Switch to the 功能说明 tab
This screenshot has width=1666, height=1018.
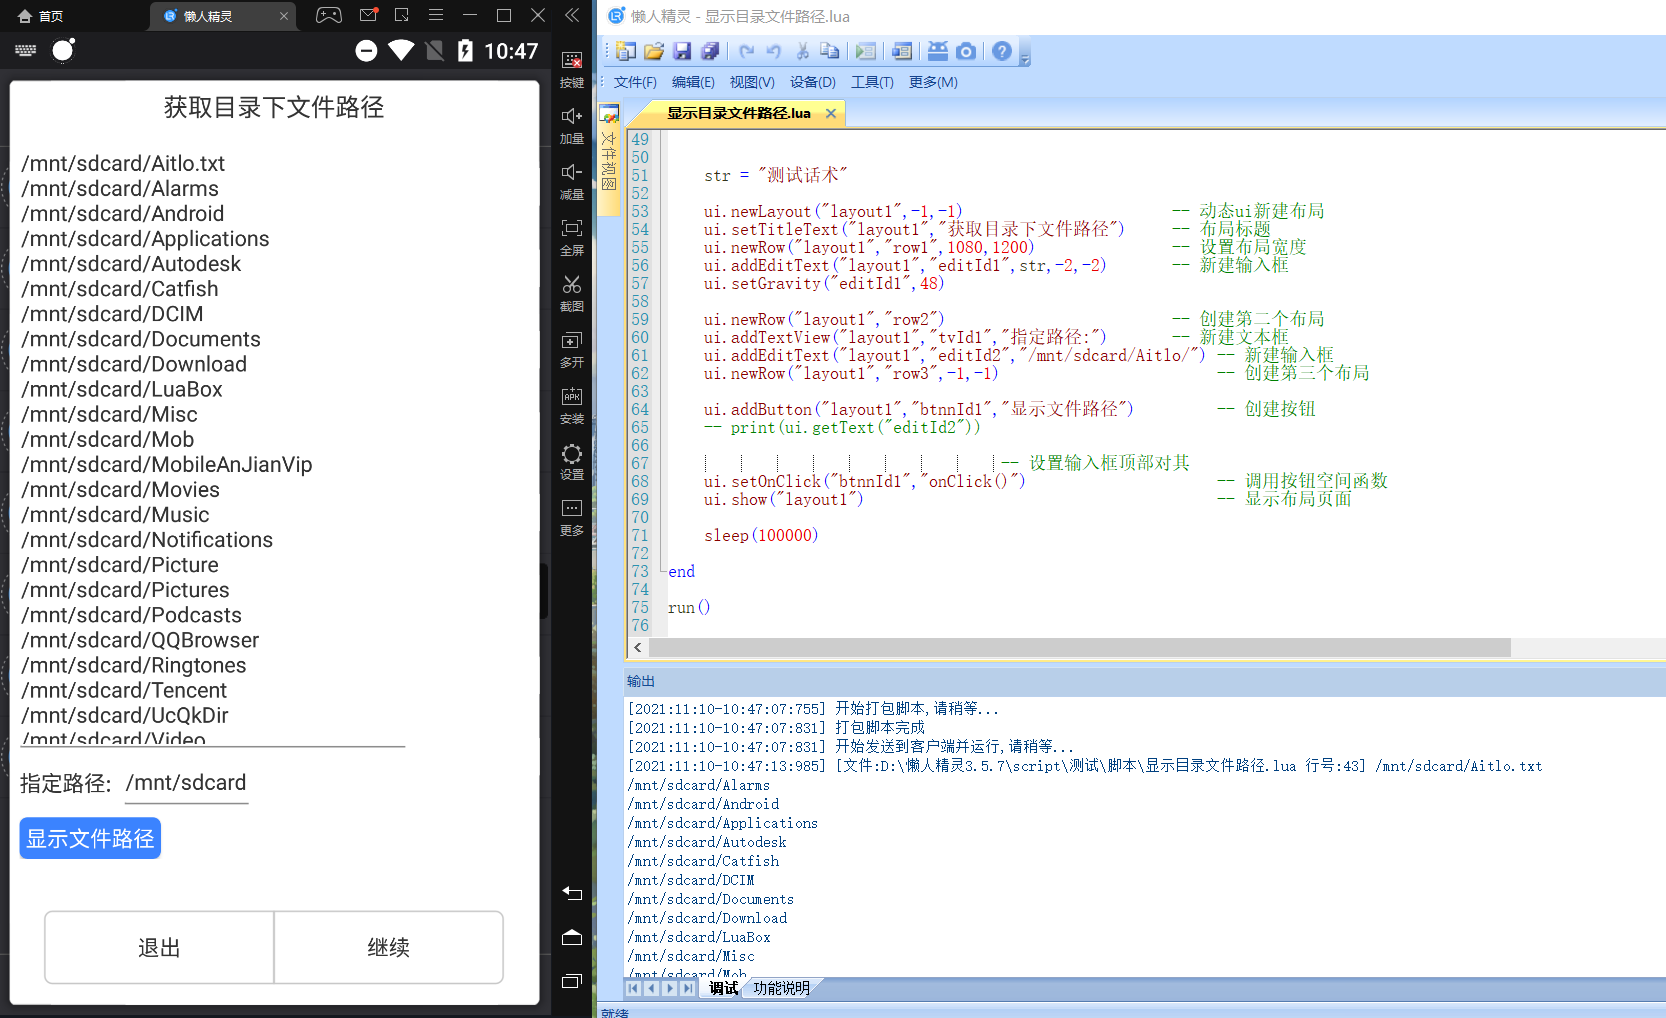click(781, 988)
